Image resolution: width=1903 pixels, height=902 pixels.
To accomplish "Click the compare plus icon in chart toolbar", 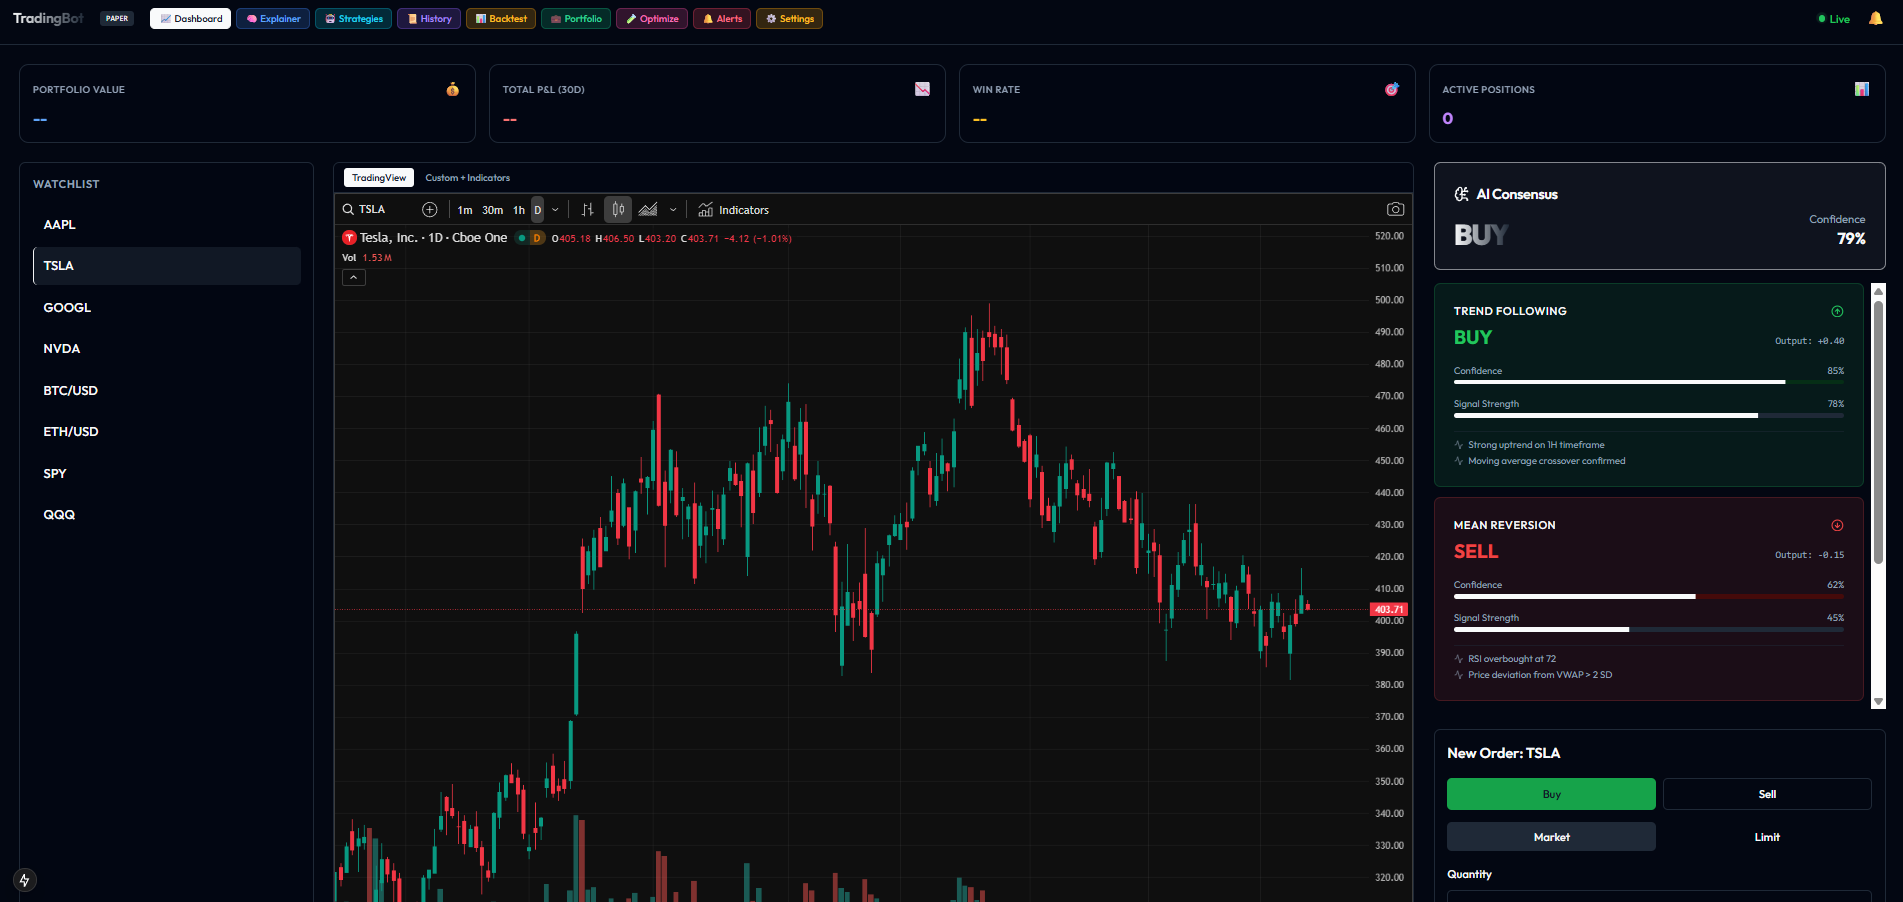I will click(x=430, y=209).
